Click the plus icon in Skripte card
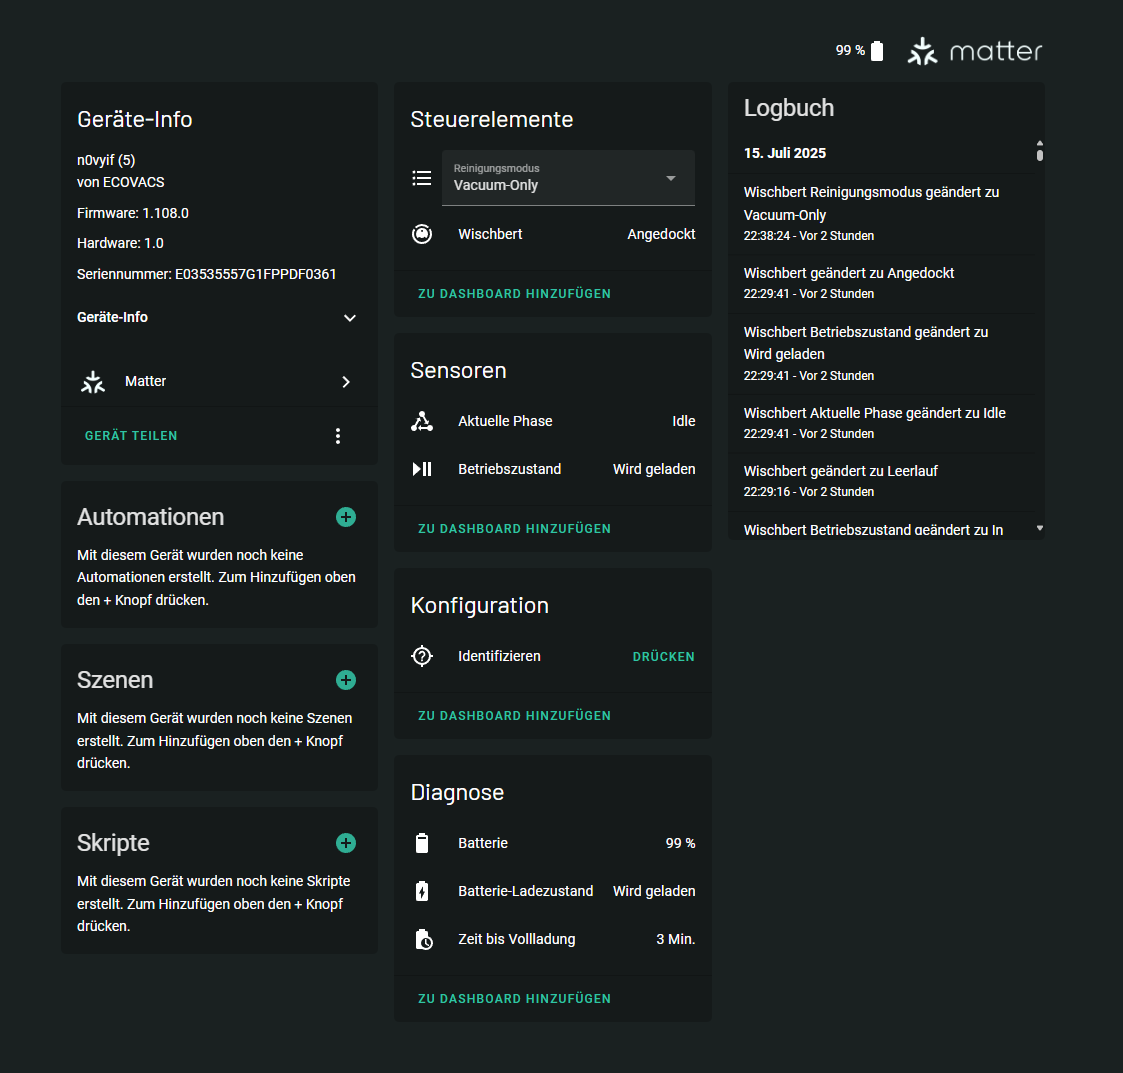The width and height of the screenshot is (1123, 1073). point(346,843)
